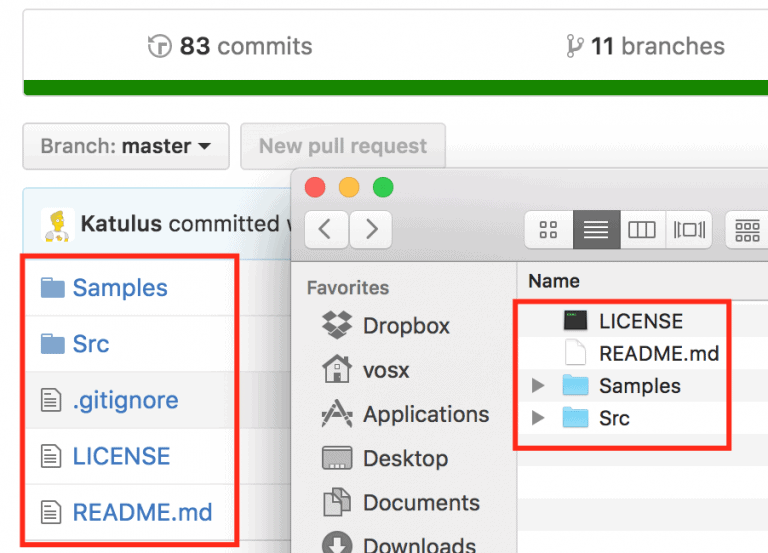
Task: Open Katulus profile link
Action: tap(121, 224)
